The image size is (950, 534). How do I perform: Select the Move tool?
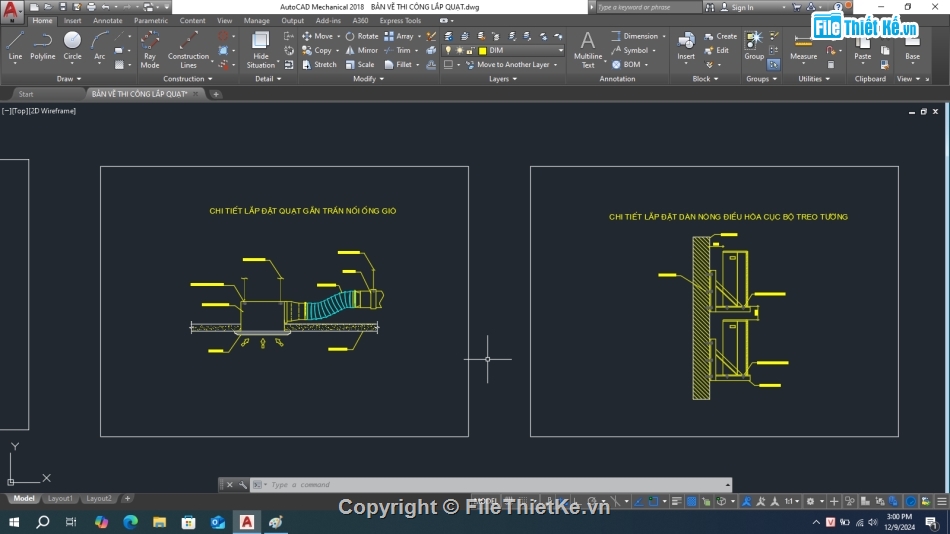click(318, 36)
